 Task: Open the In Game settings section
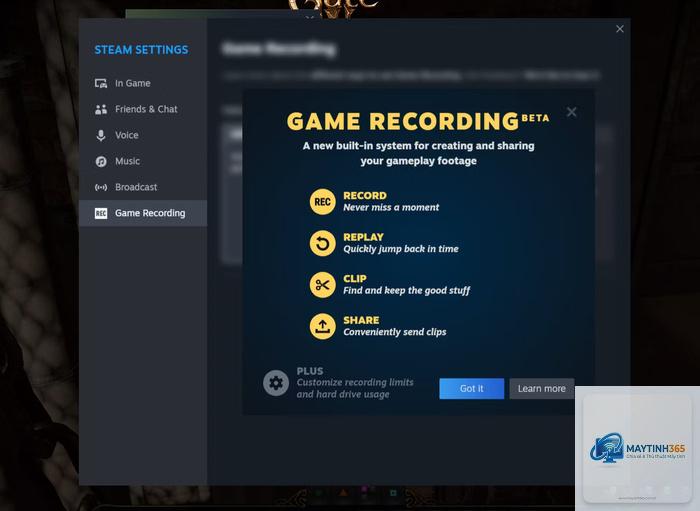pos(143,83)
